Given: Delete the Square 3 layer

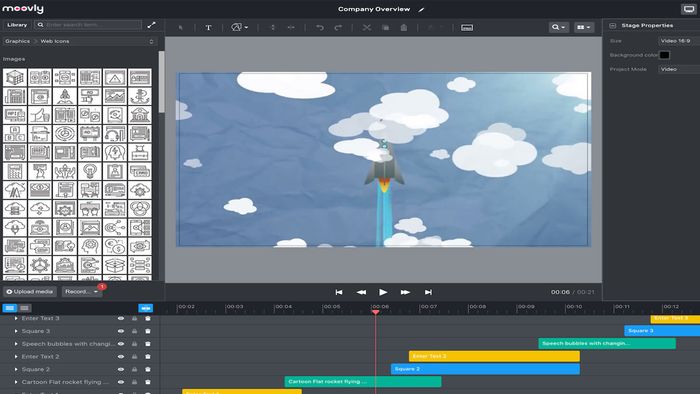Looking at the screenshot, I should (148, 331).
